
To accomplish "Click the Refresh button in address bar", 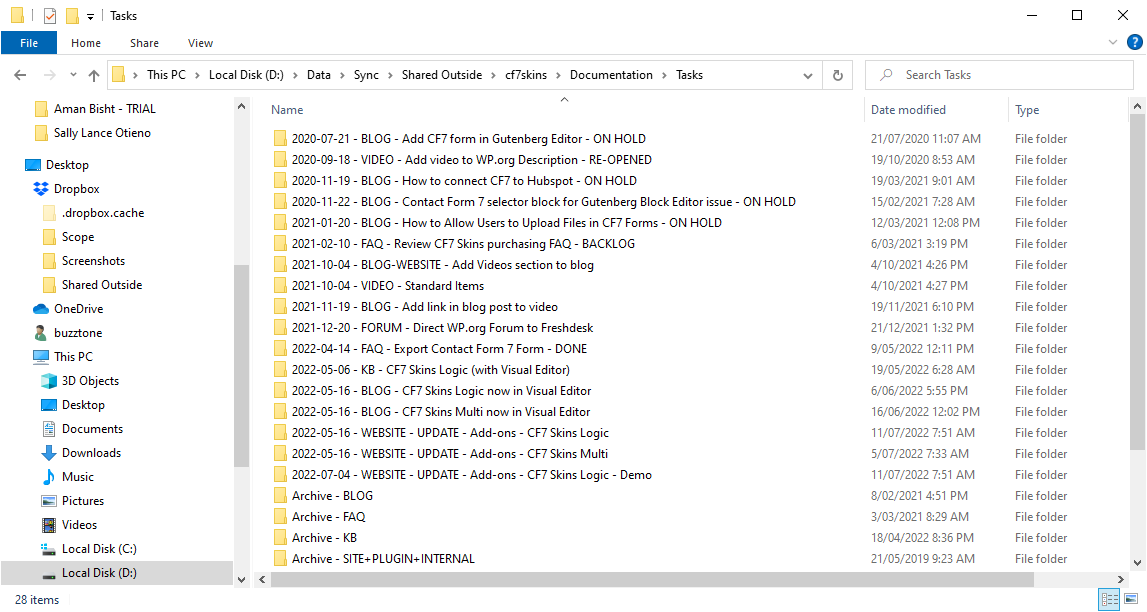I will coord(837,75).
